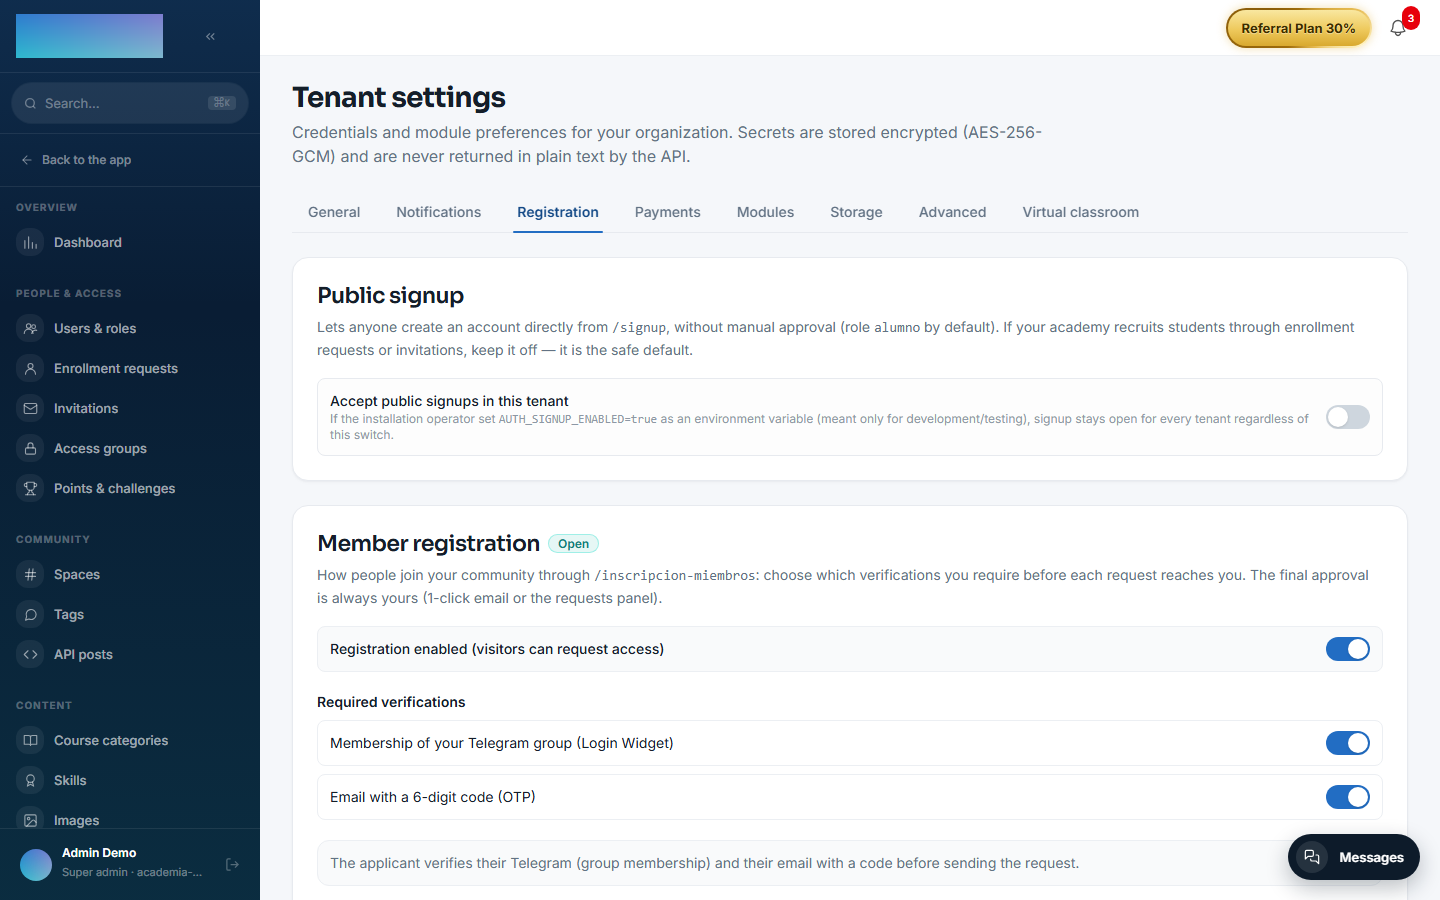Click the Referral Plan 30% button

tap(1298, 28)
